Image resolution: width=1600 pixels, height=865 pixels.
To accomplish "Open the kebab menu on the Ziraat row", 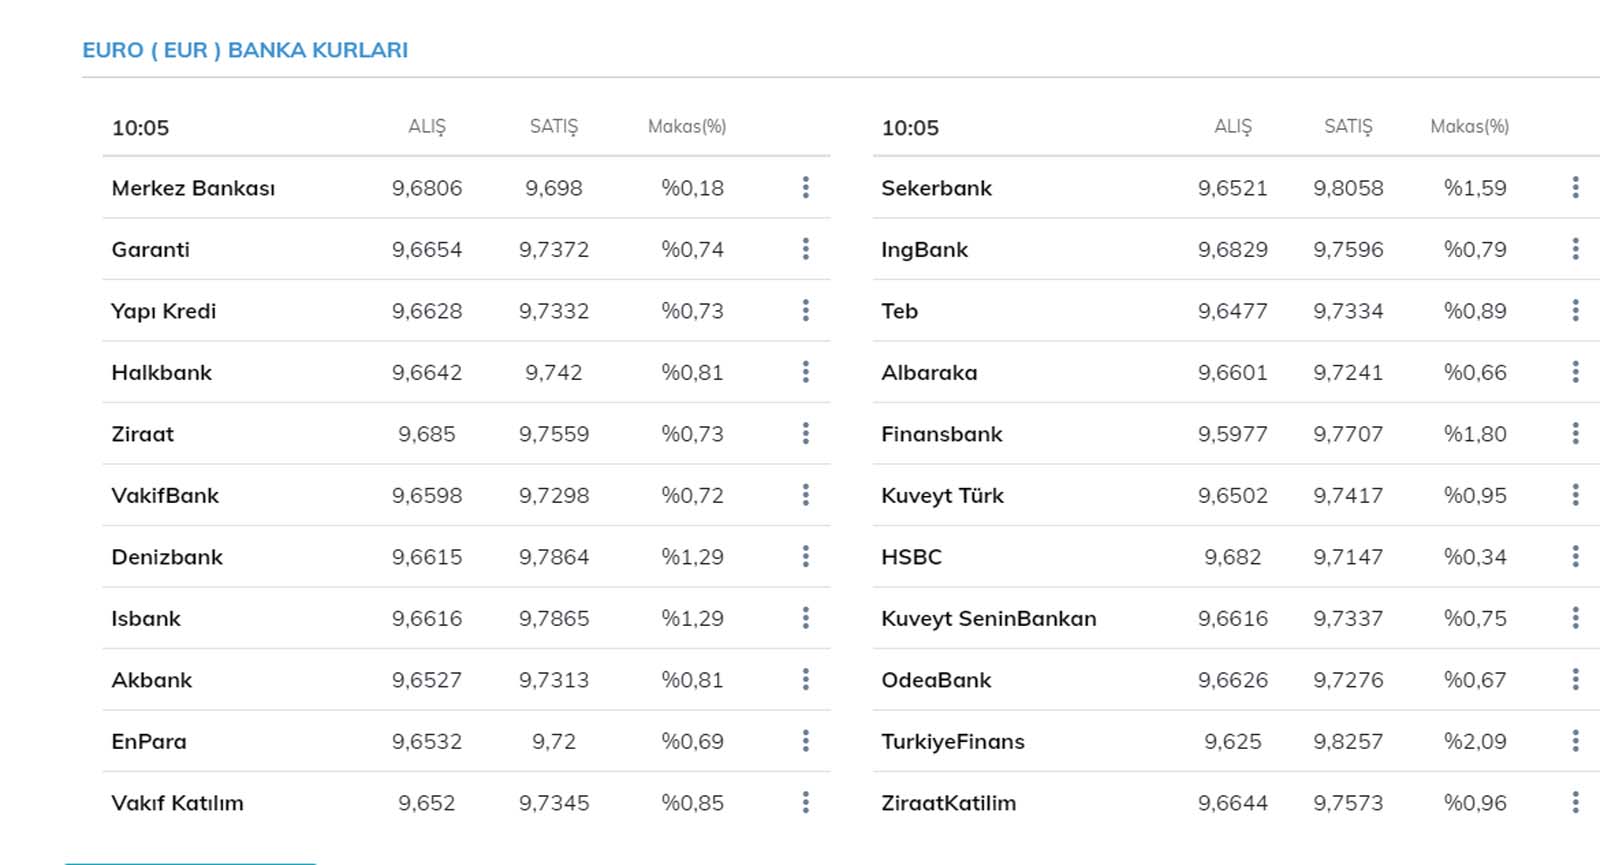I will pyautogui.click(x=805, y=434).
